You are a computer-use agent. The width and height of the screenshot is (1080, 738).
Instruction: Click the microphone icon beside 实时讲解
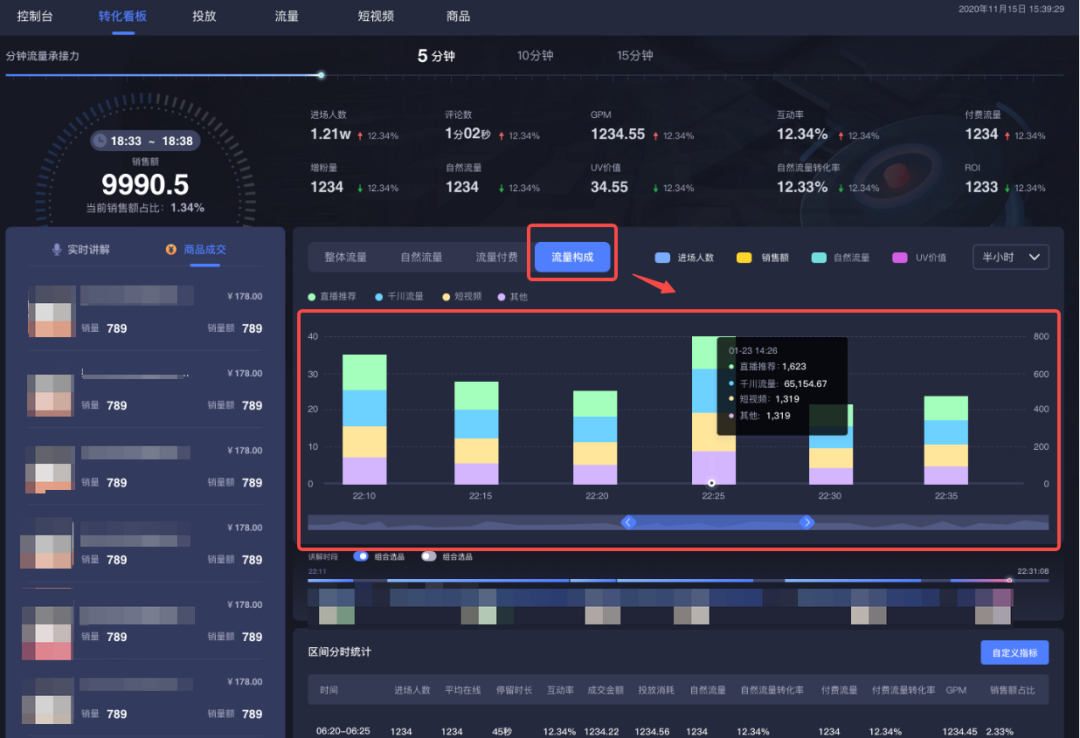point(57,249)
